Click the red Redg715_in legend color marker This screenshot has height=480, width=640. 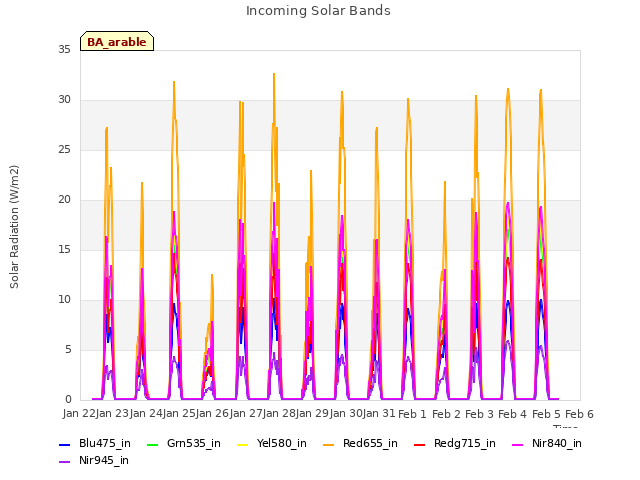[420, 444]
